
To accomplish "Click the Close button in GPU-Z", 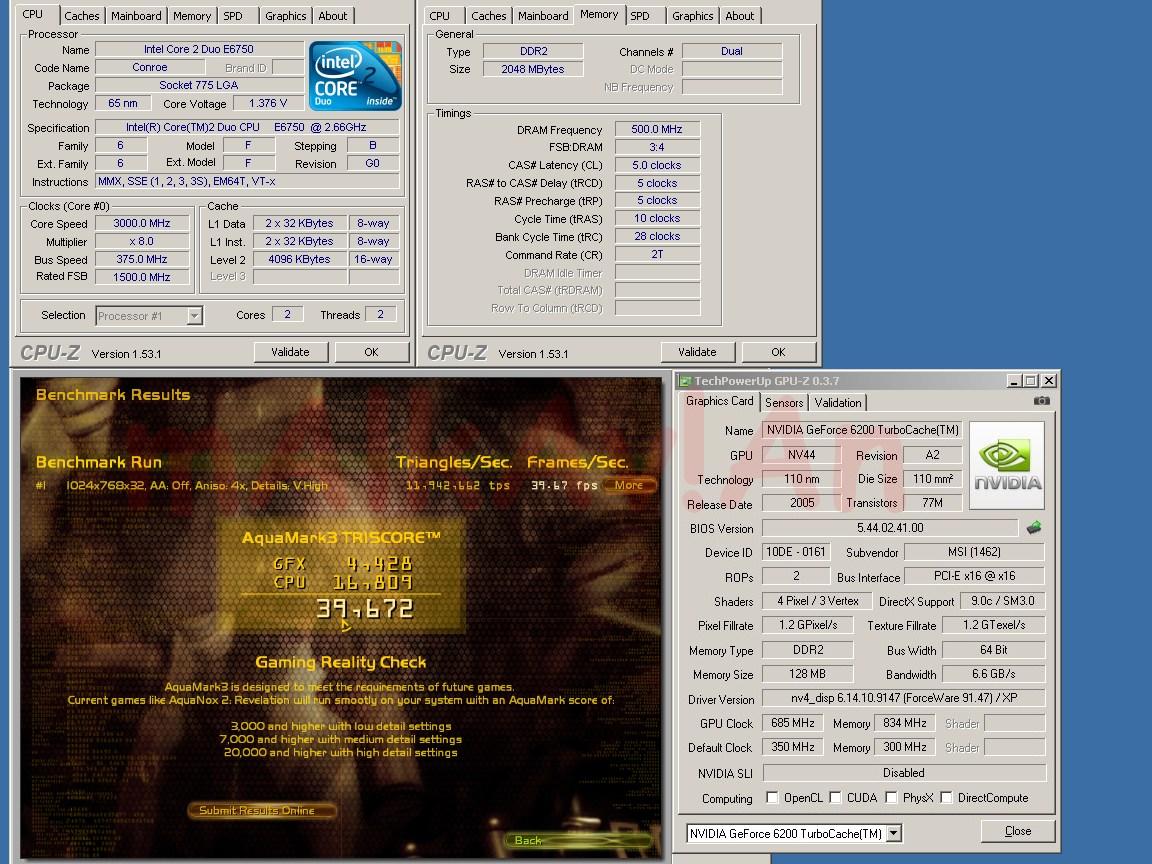I will click(x=1018, y=832).
